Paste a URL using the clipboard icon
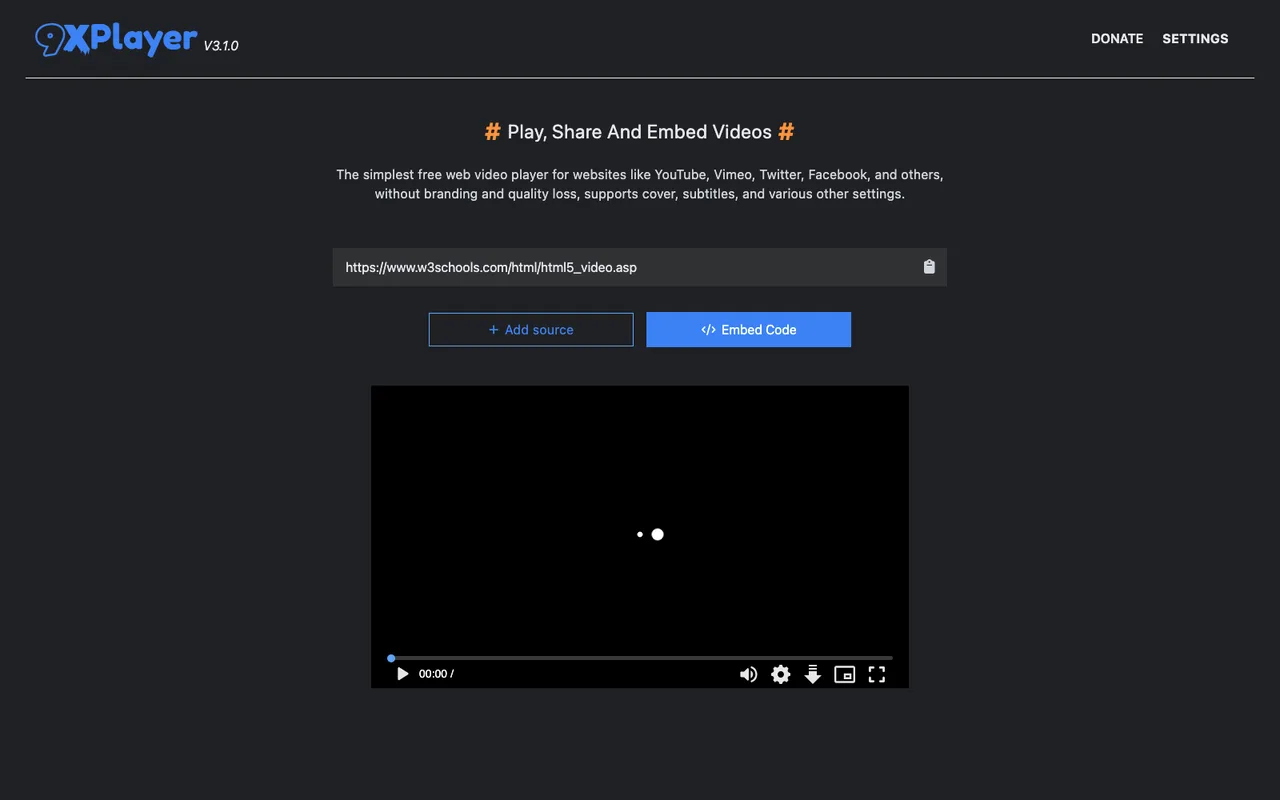The height and width of the screenshot is (800, 1280). pos(928,267)
